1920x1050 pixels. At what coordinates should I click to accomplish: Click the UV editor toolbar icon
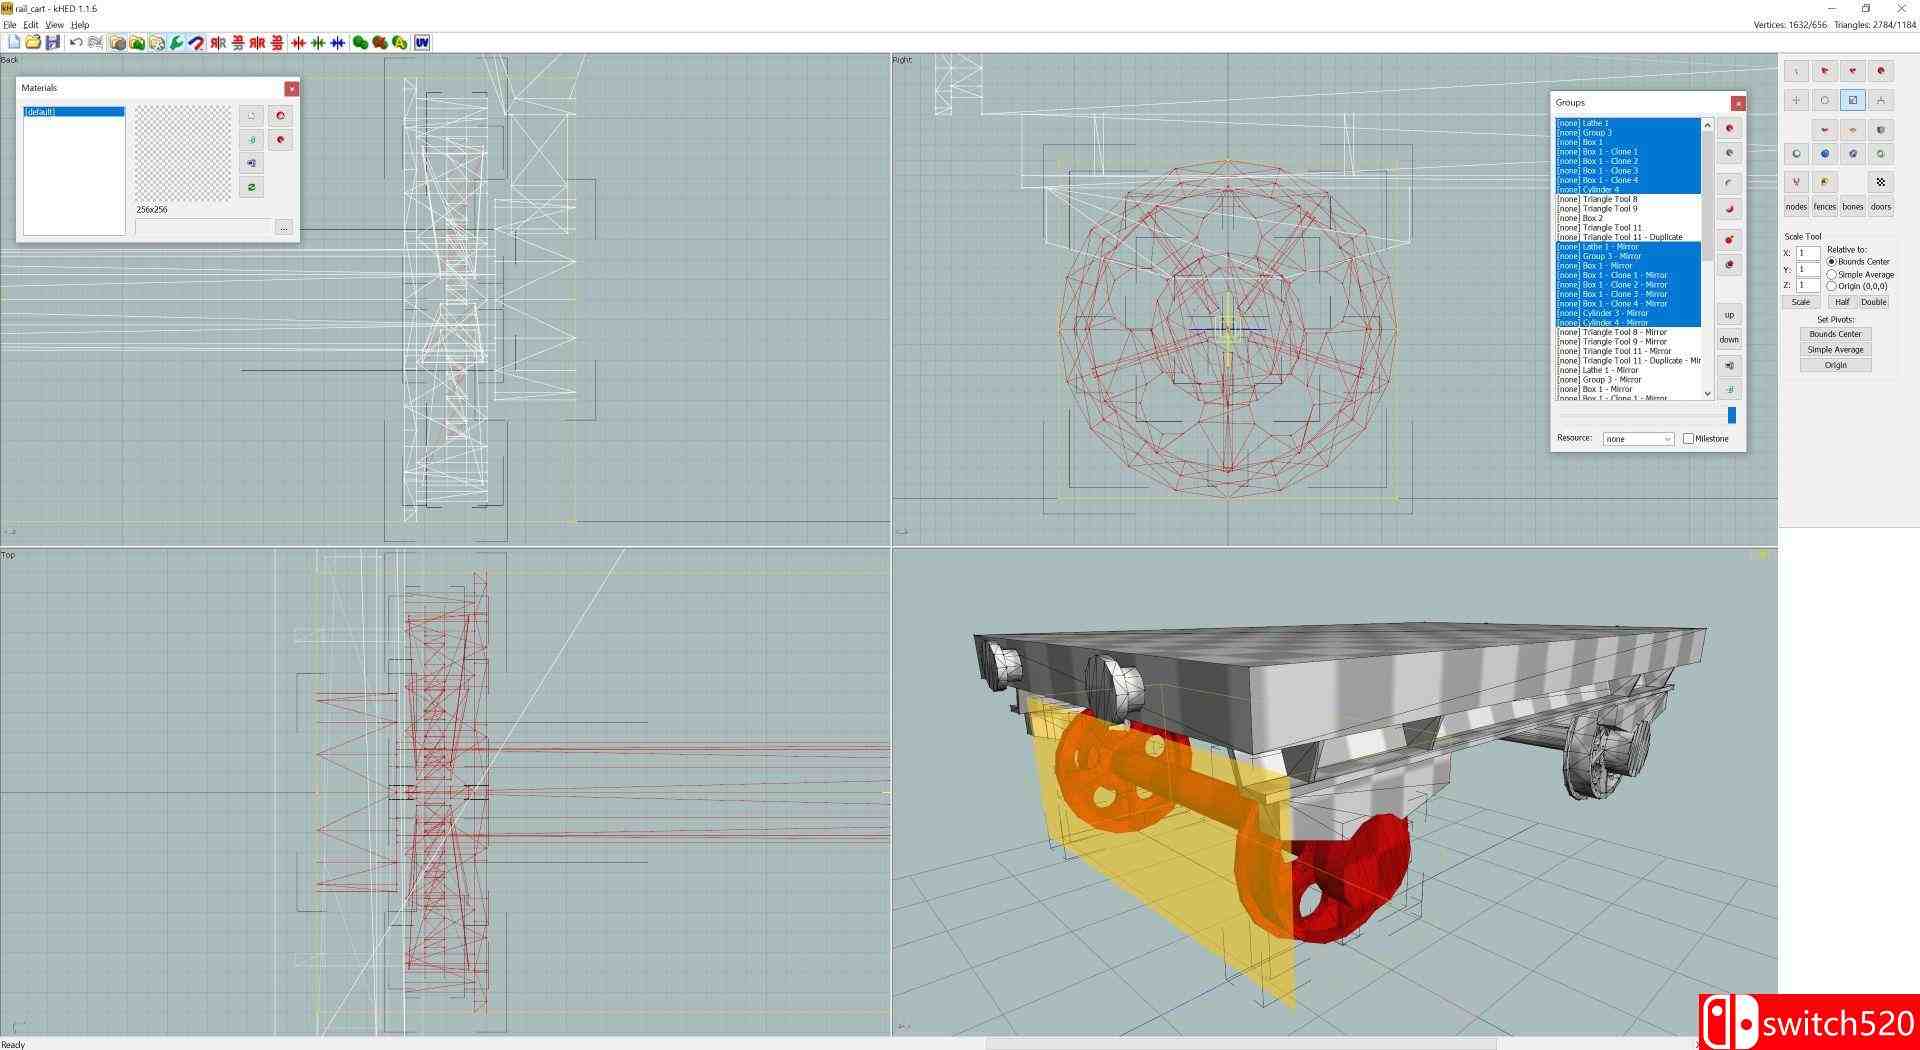(x=422, y=43)
